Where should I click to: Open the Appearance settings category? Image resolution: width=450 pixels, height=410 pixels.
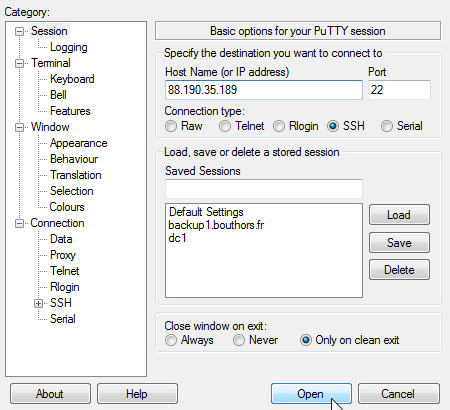pyautogui.click(x=79, y=143)
